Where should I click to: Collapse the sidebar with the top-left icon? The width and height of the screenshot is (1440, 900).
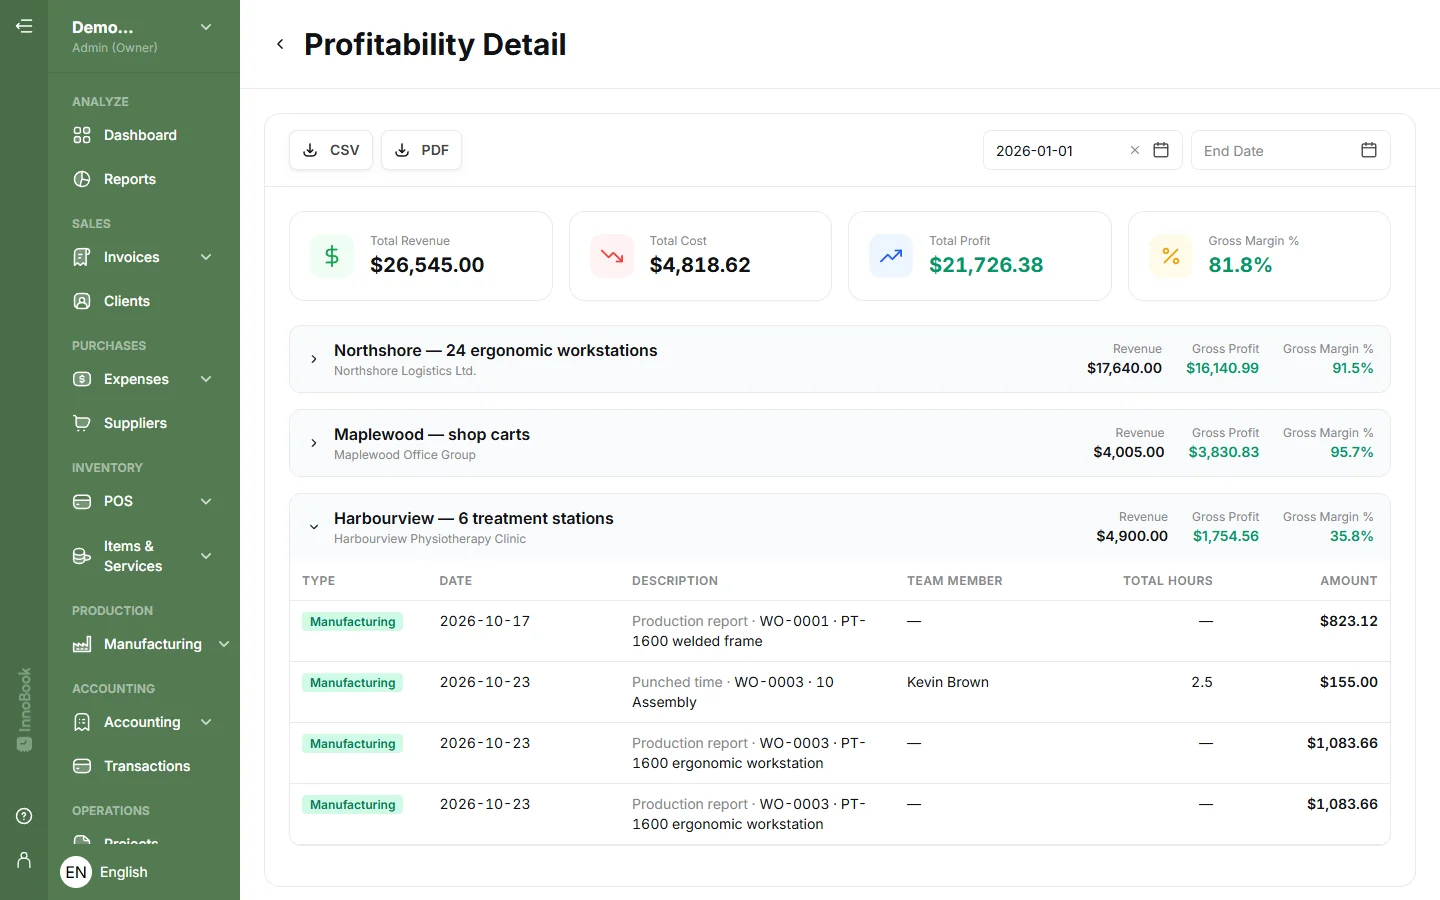[x=24, y=26]
